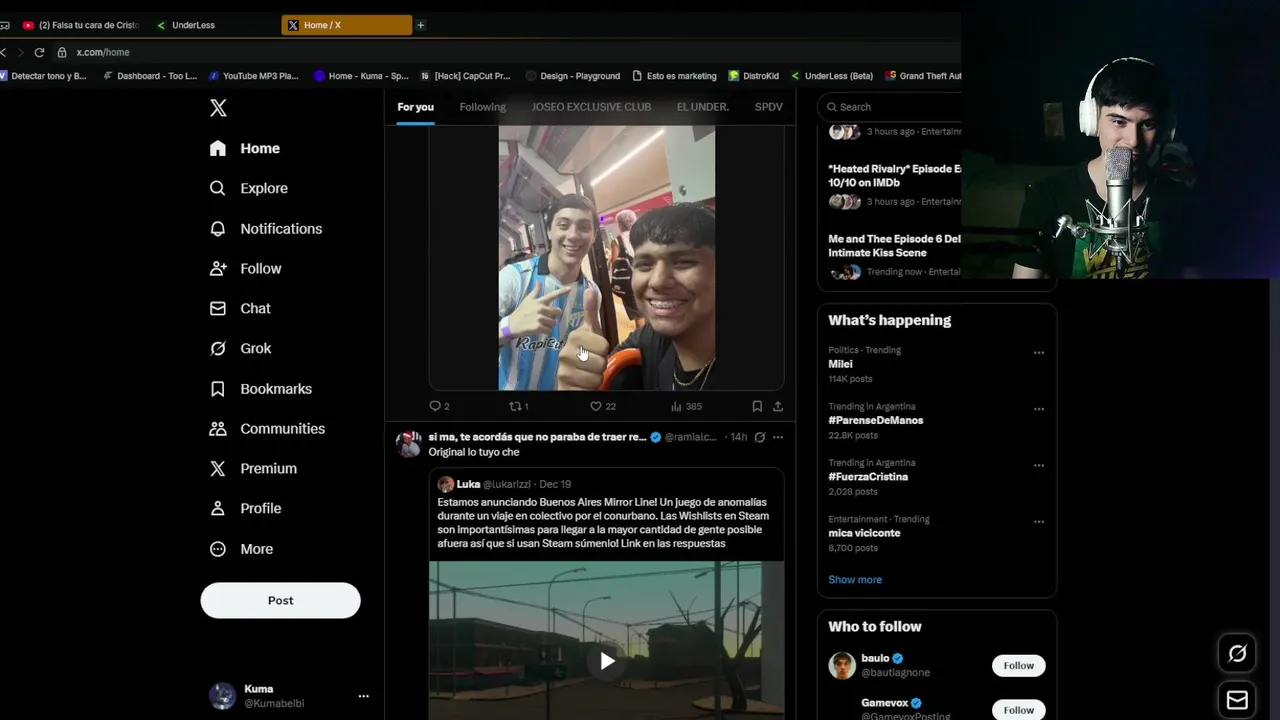The image size is (1280, 720).
Task: Open the Heated Rivalry Episode story
Action: tap(894, 176)
